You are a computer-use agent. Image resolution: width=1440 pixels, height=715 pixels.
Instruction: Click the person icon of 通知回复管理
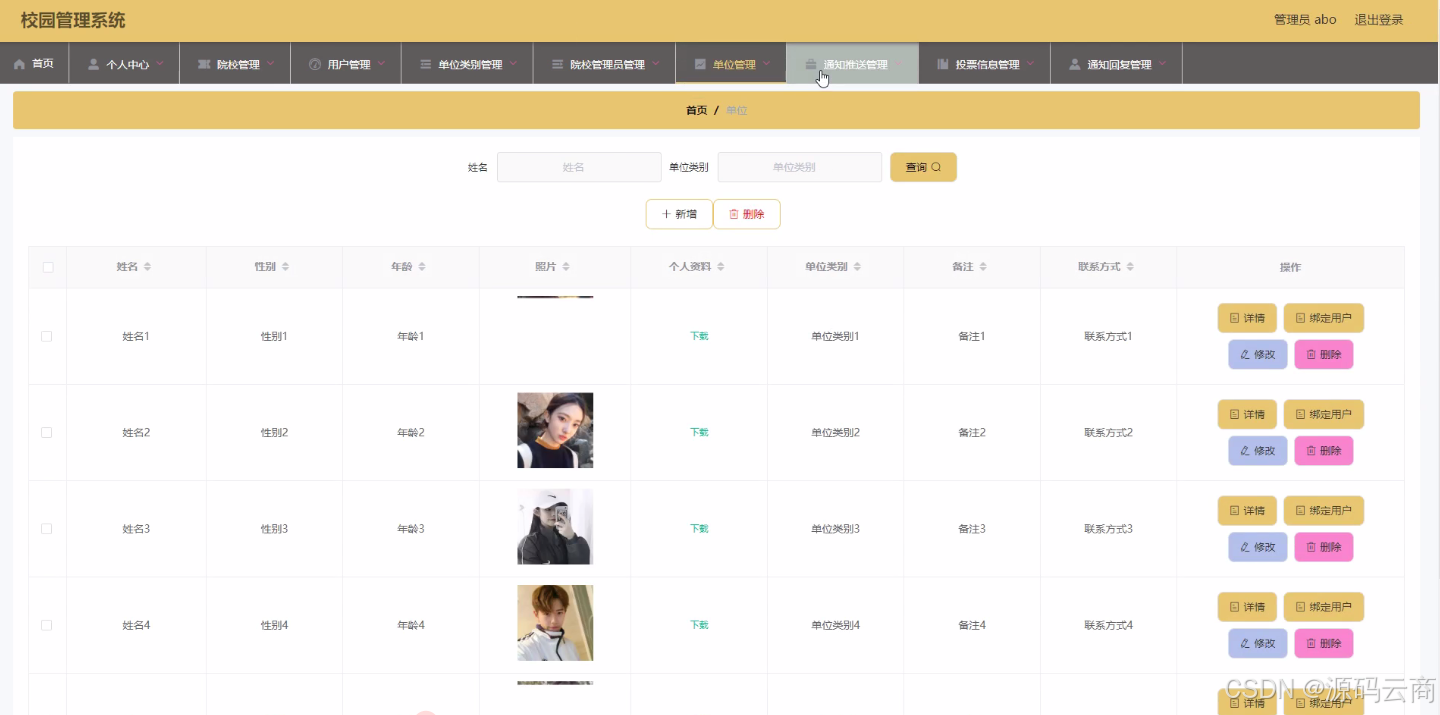1075,64
